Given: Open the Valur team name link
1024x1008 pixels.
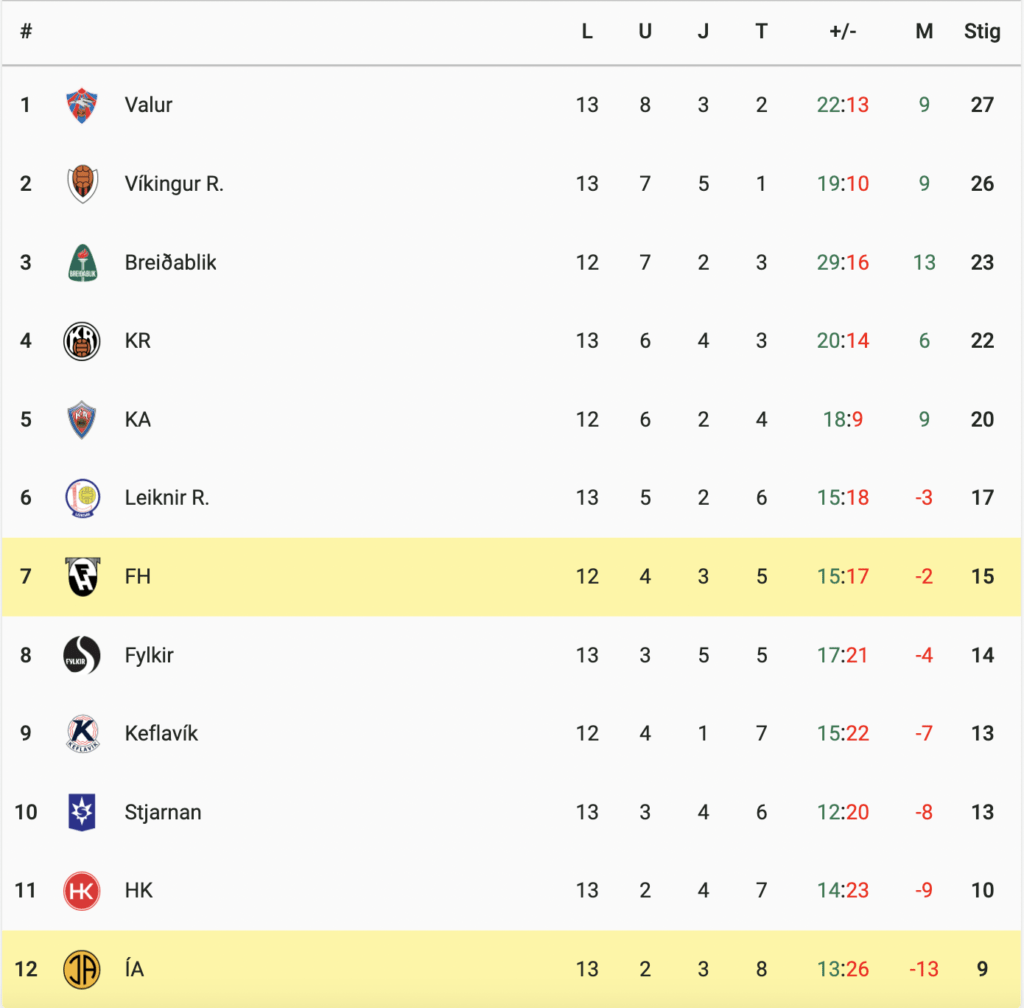Looking at the screenshot, I should point(148,105).
